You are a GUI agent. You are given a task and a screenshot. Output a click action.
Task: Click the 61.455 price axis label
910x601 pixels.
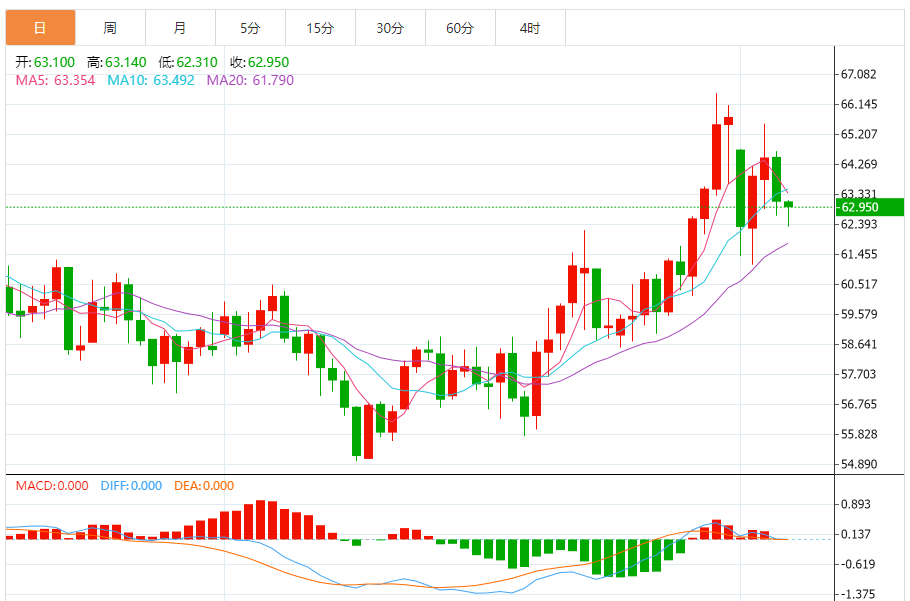pos(859,254)
